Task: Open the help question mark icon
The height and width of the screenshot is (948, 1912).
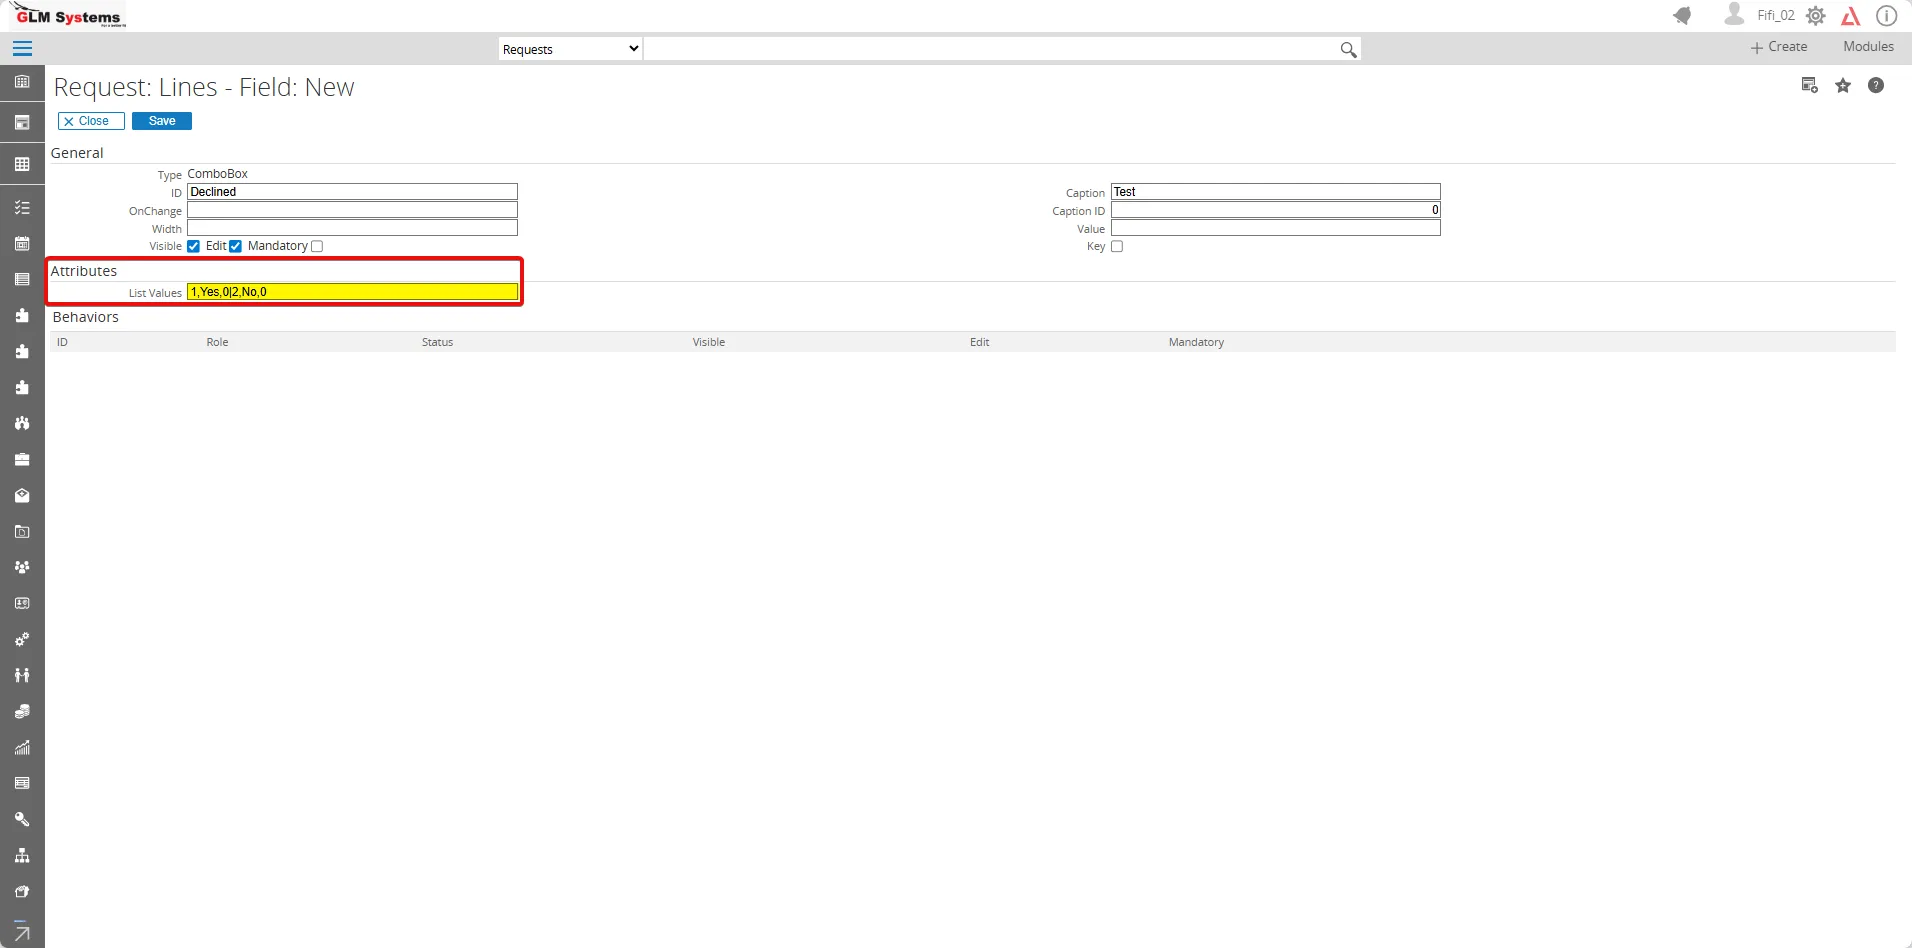Action: pyautogui.click(x=1876, y=86)
